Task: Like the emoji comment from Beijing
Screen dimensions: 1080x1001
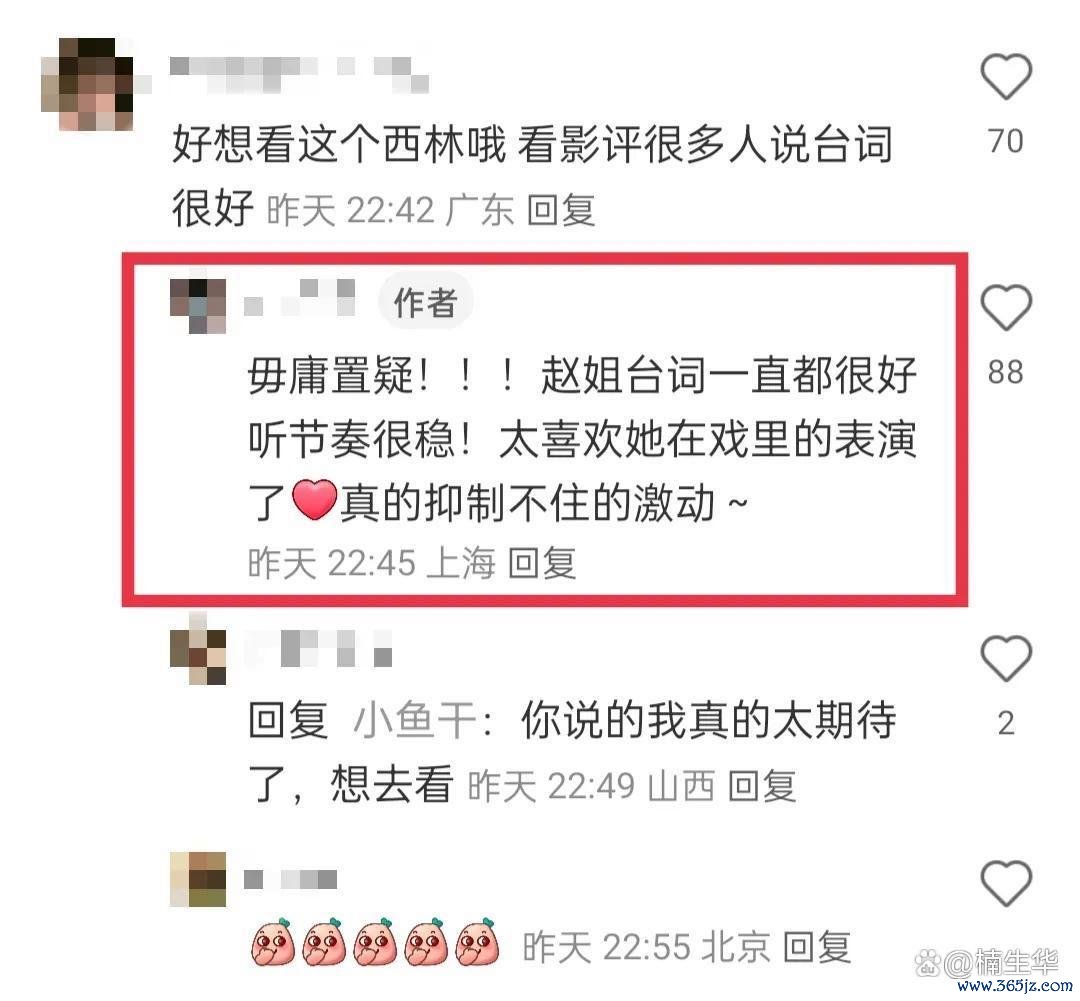Action: click(1006, 883)
